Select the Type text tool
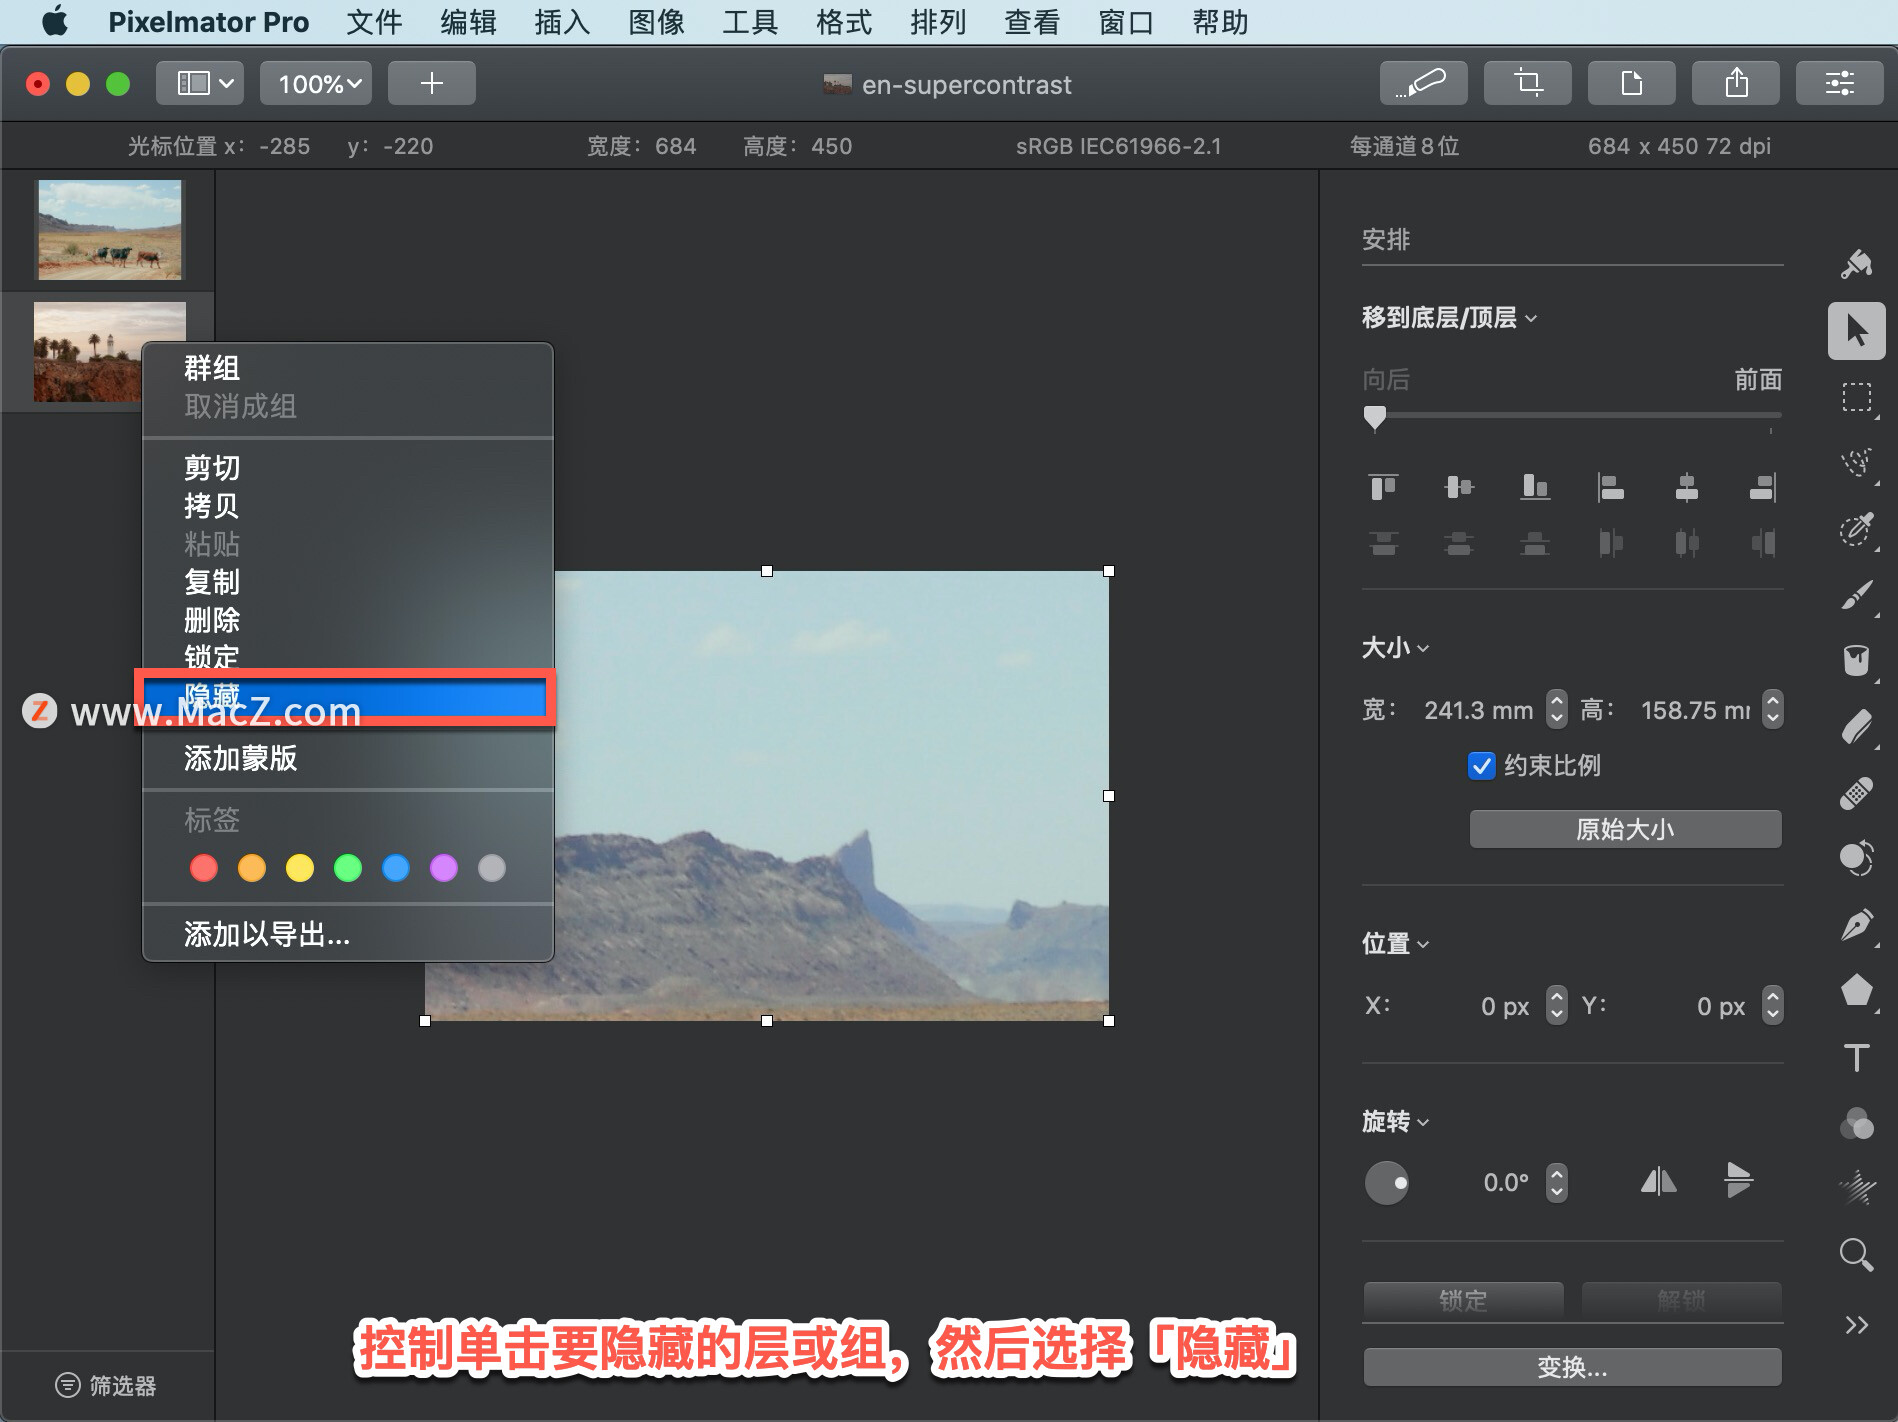 pos(1856,1057)
